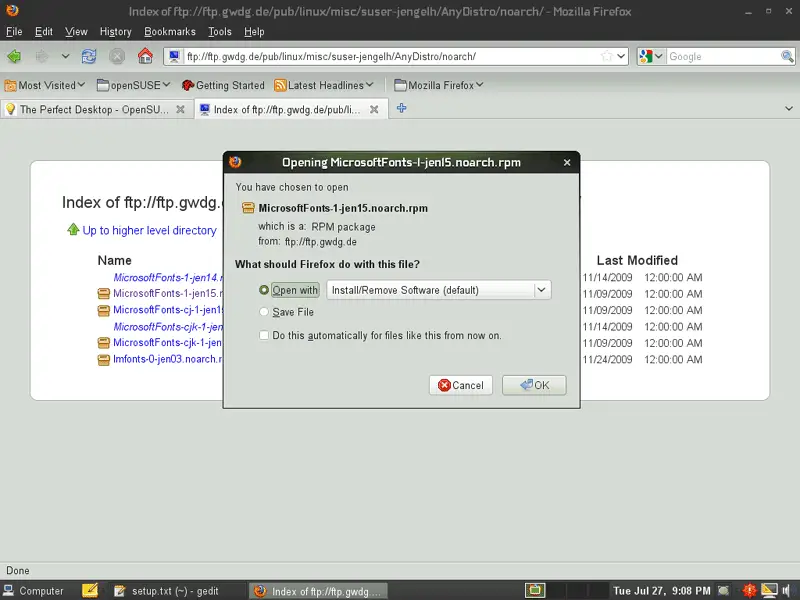The image size is (800, 600).
Task: Open the italic MicrosoftFonts-cjk-1-jen link
Action: (168, 327)
